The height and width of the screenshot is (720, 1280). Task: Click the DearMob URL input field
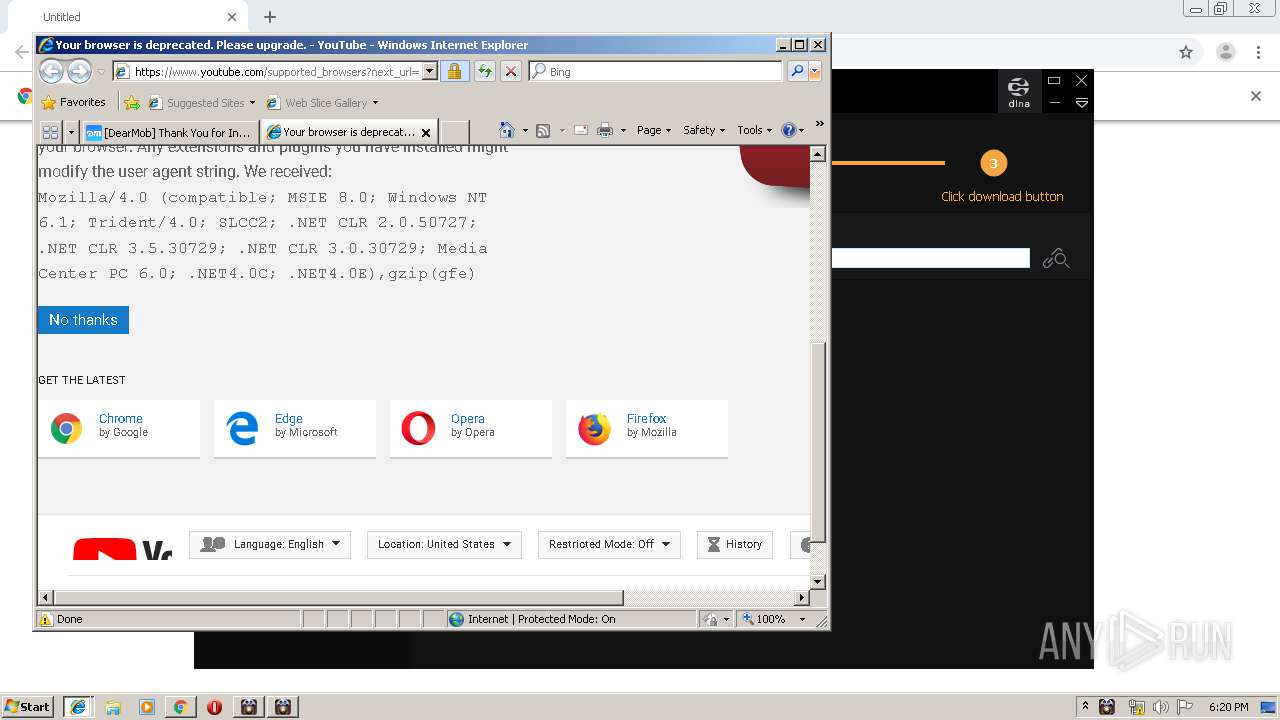click(x=930, y=259)
